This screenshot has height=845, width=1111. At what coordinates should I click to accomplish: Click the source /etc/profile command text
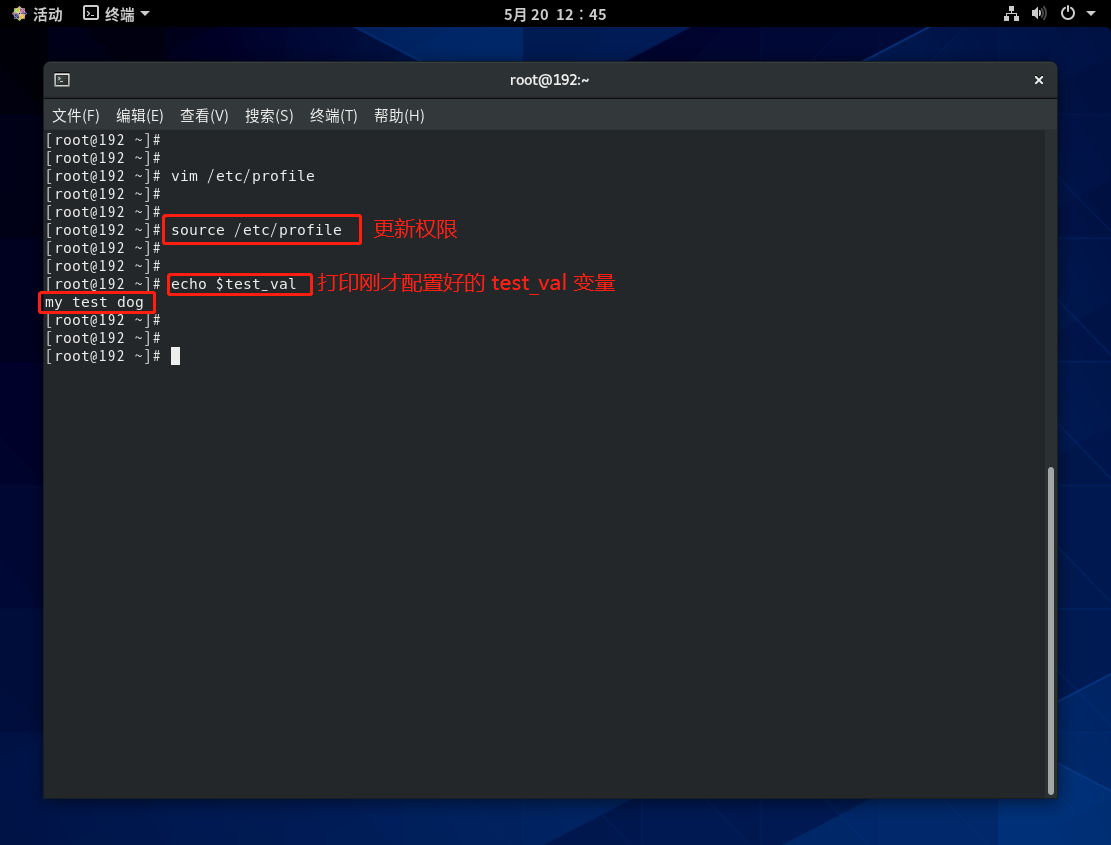pyautogui.click(x=256, y=230)
